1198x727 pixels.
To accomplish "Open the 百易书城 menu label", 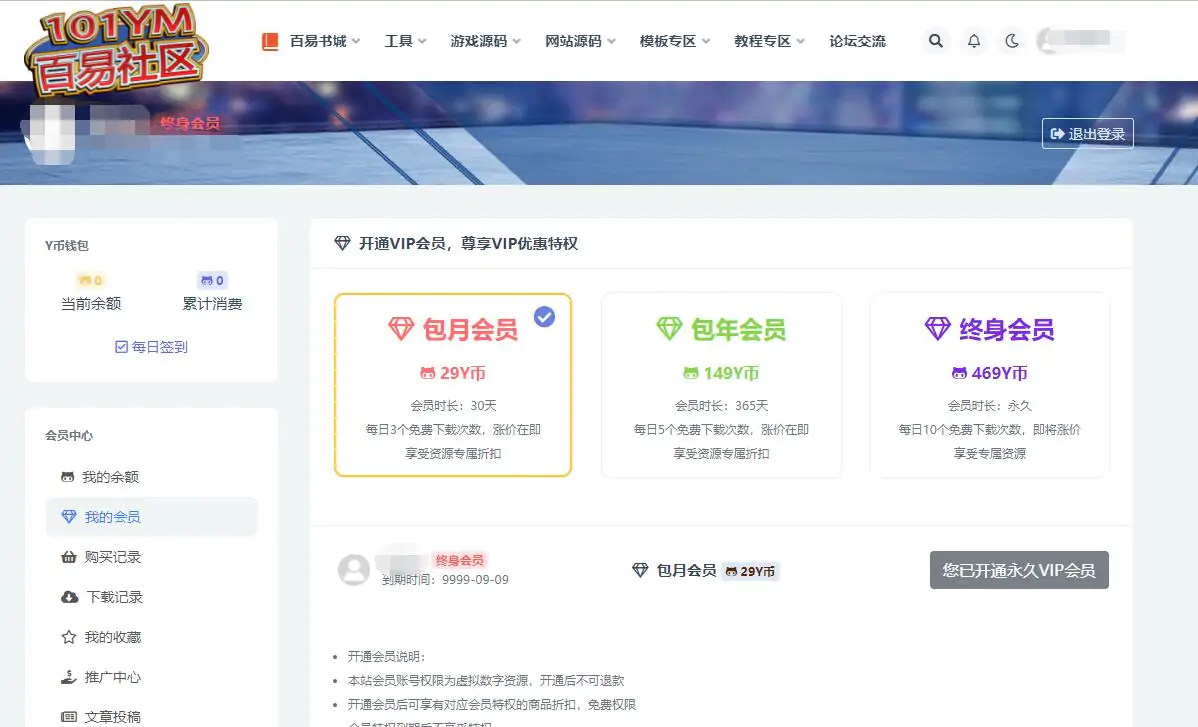I will (318, 41).
